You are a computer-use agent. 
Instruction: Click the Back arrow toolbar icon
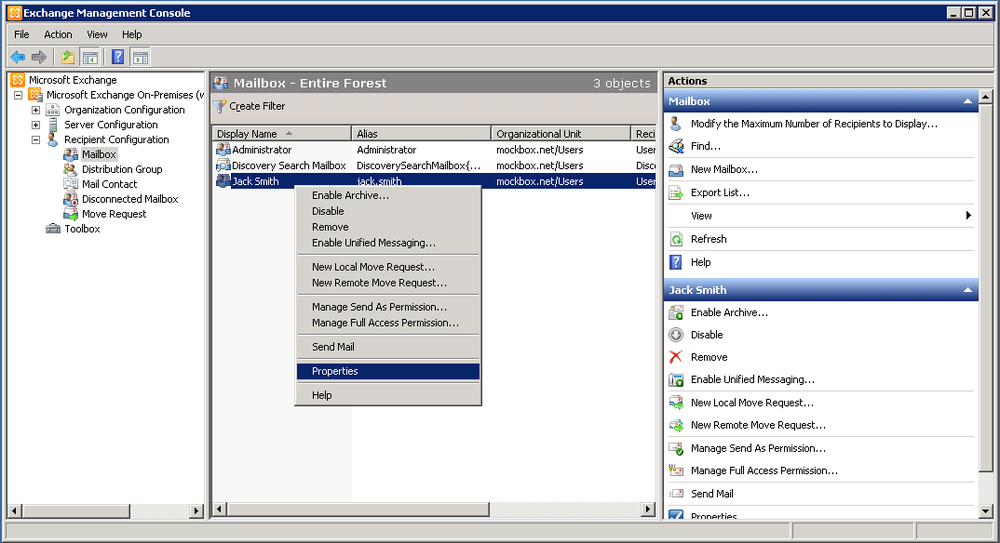18,57
